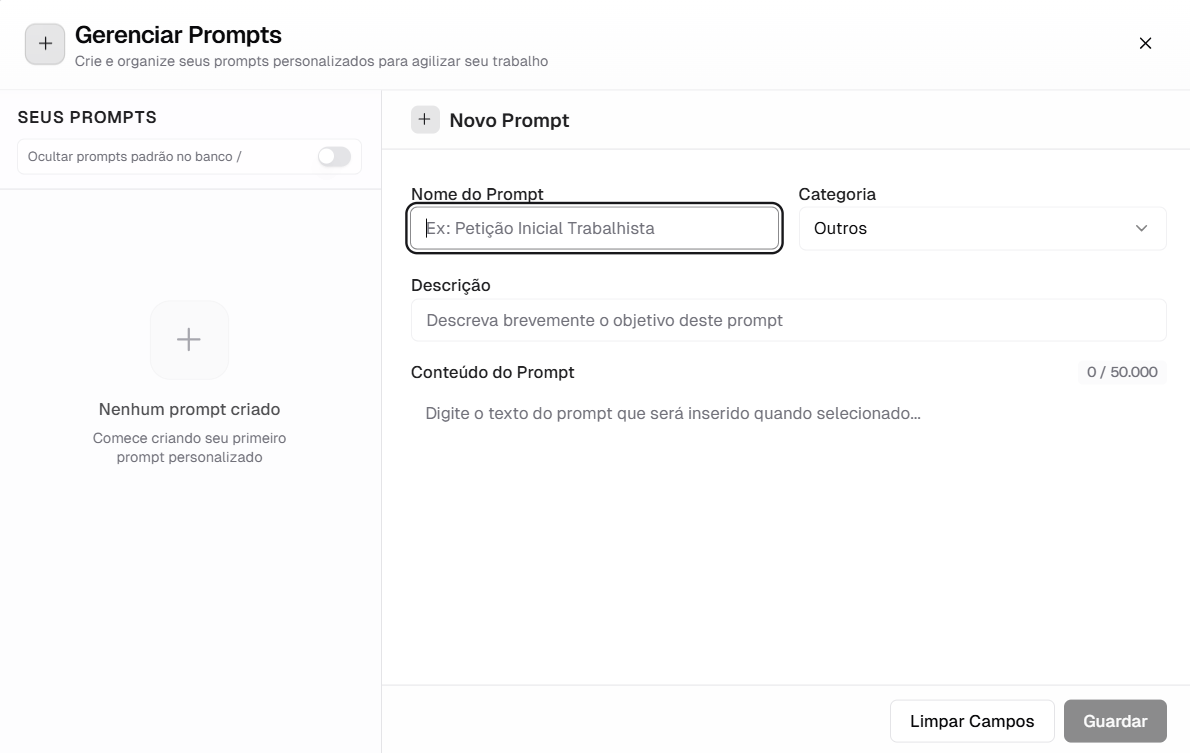Click the Guardar button
The width and height of the screenshot is (1190, 753).
[x=1115, y=721]
